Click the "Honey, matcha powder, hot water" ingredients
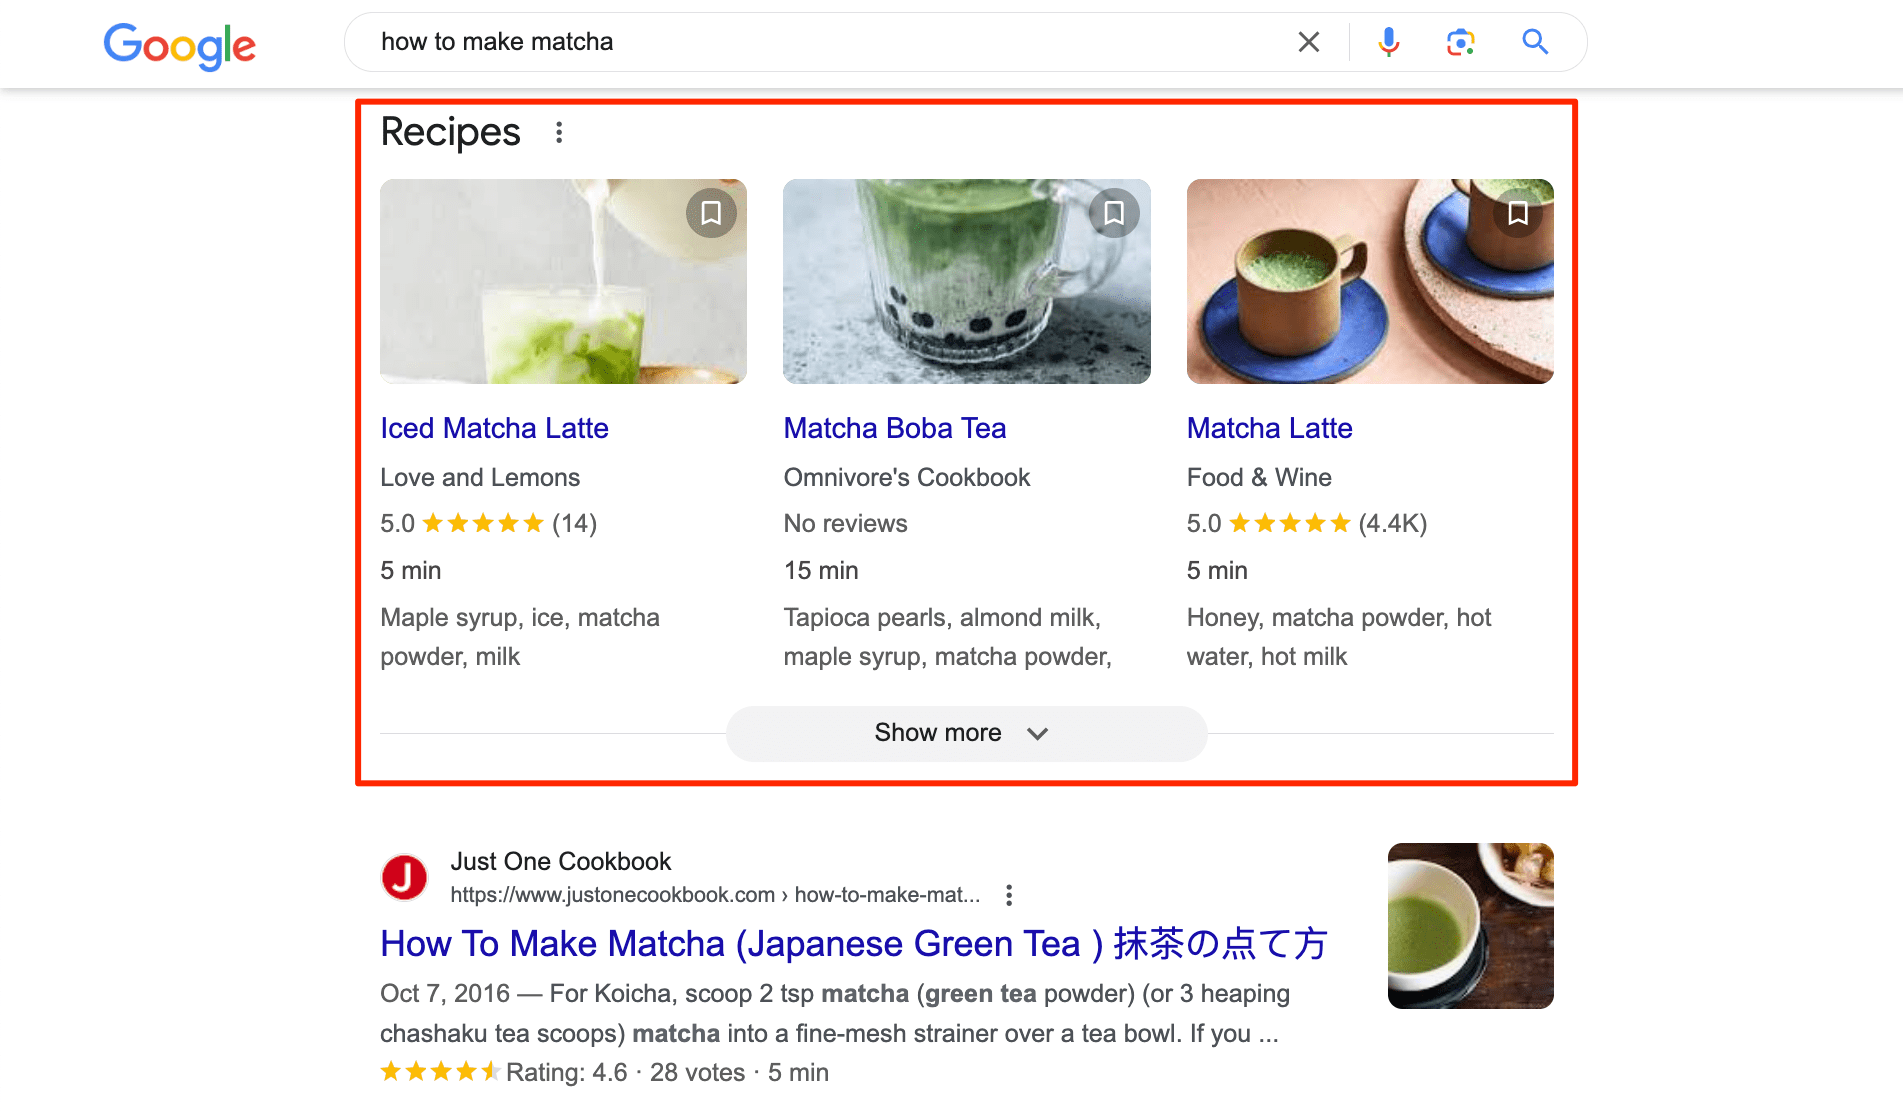1903x1119 pixels. pyautogui.click(x=1338, y=637)
